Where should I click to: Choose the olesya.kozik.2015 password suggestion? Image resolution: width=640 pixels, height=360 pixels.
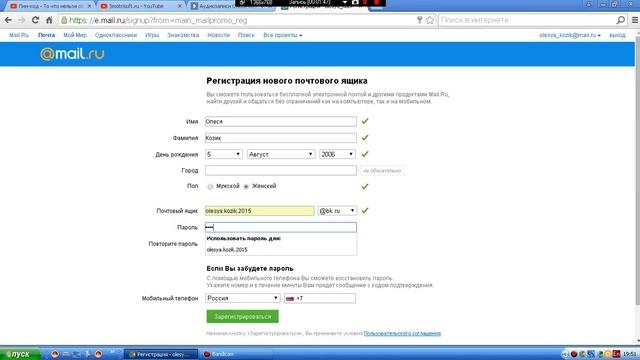[281, 249]
